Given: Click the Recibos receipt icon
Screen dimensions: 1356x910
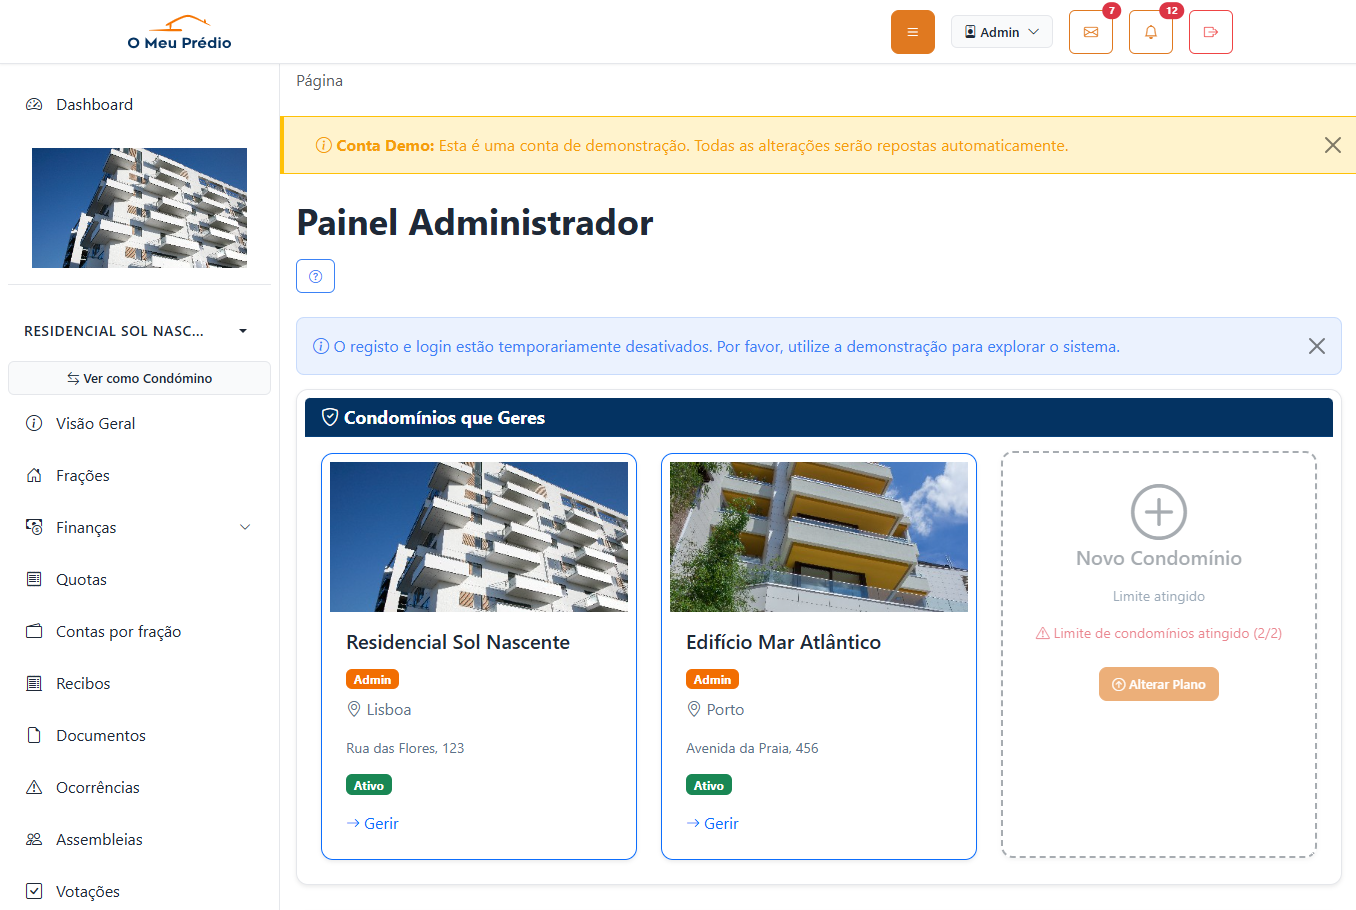Looking at the screenshot, I should tap(33, 683).
